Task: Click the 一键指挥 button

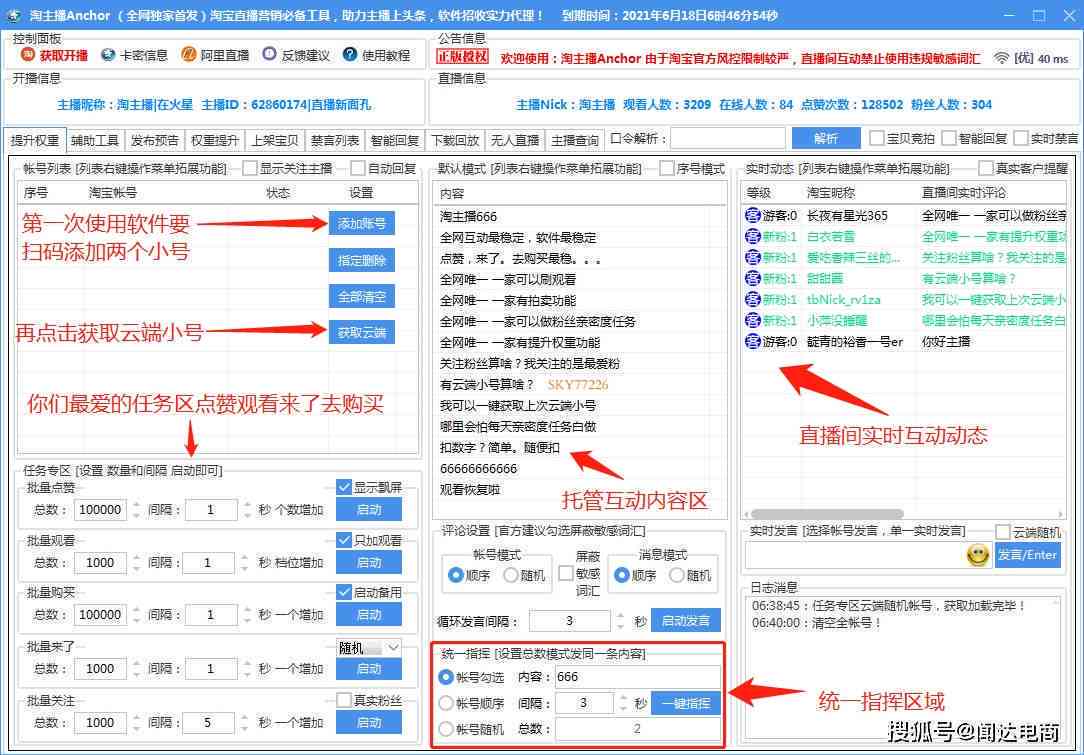Action: pos(686,704)
